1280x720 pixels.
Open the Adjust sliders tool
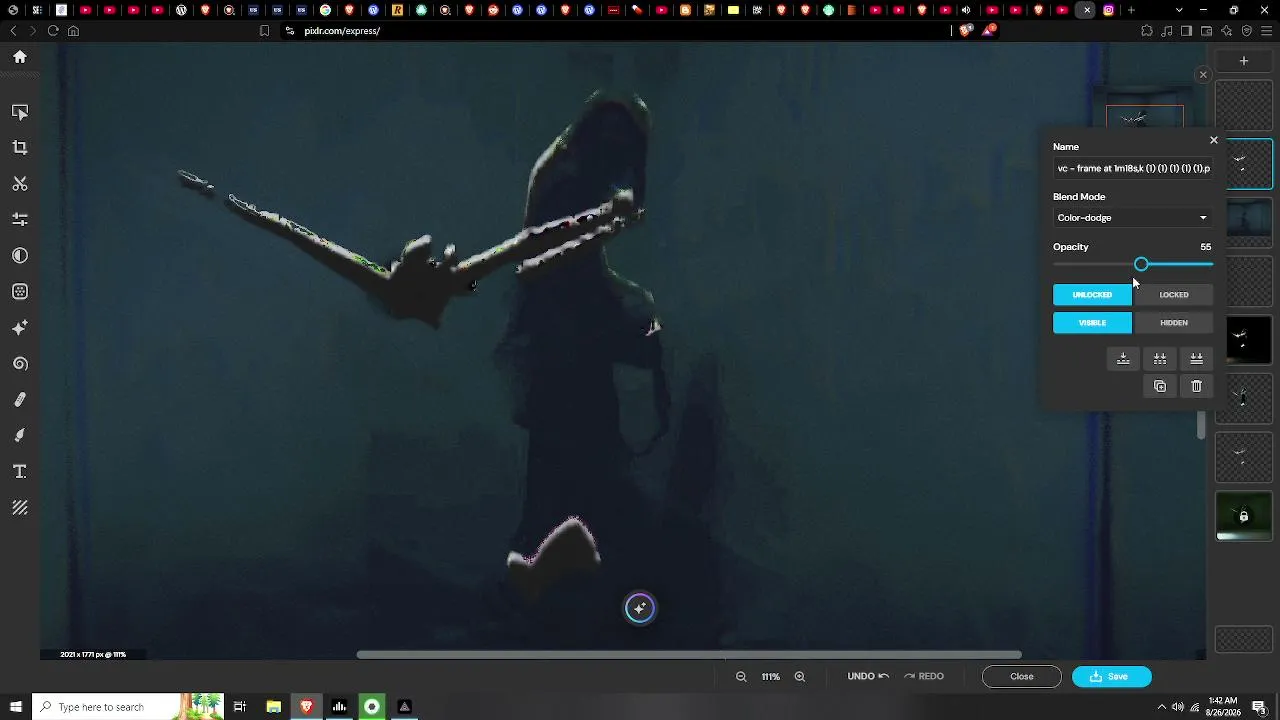pos(20,220)
